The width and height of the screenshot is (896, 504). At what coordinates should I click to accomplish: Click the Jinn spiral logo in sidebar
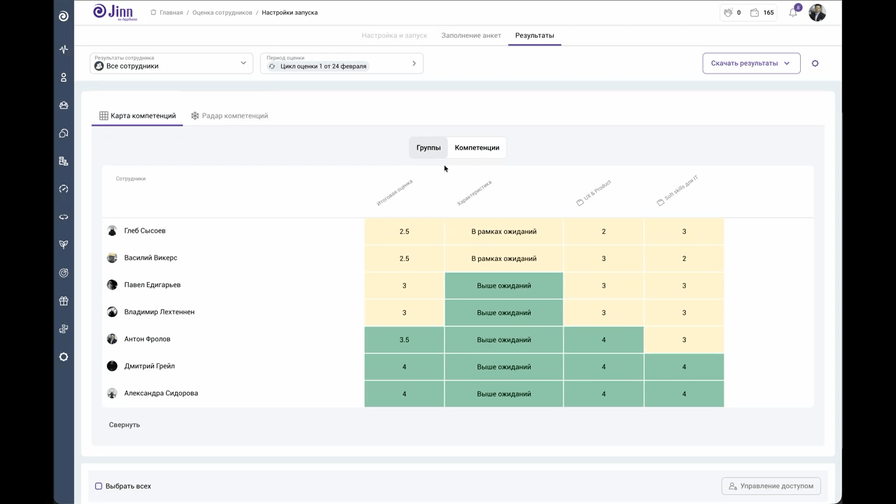63,16
